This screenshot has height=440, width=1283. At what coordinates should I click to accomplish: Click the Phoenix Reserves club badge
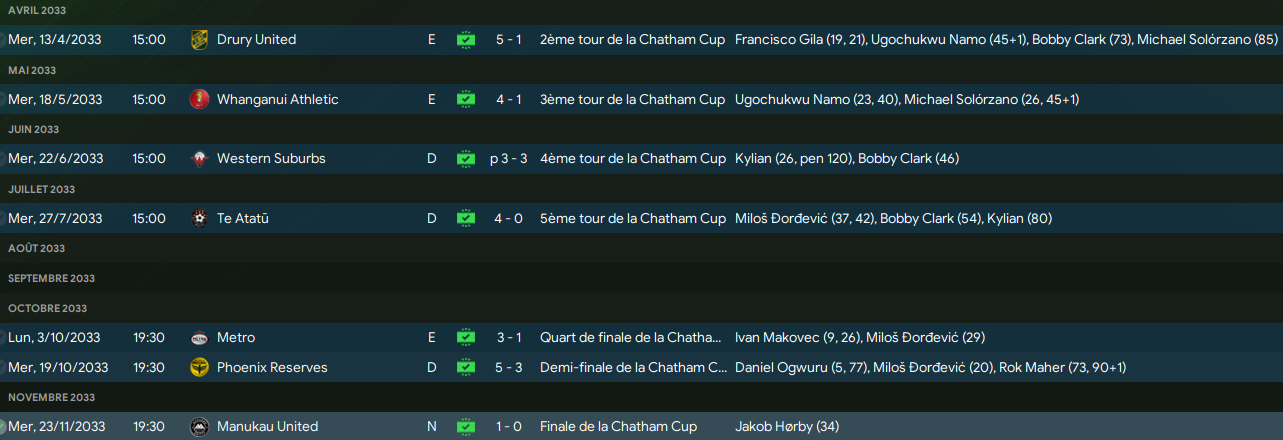199,367
